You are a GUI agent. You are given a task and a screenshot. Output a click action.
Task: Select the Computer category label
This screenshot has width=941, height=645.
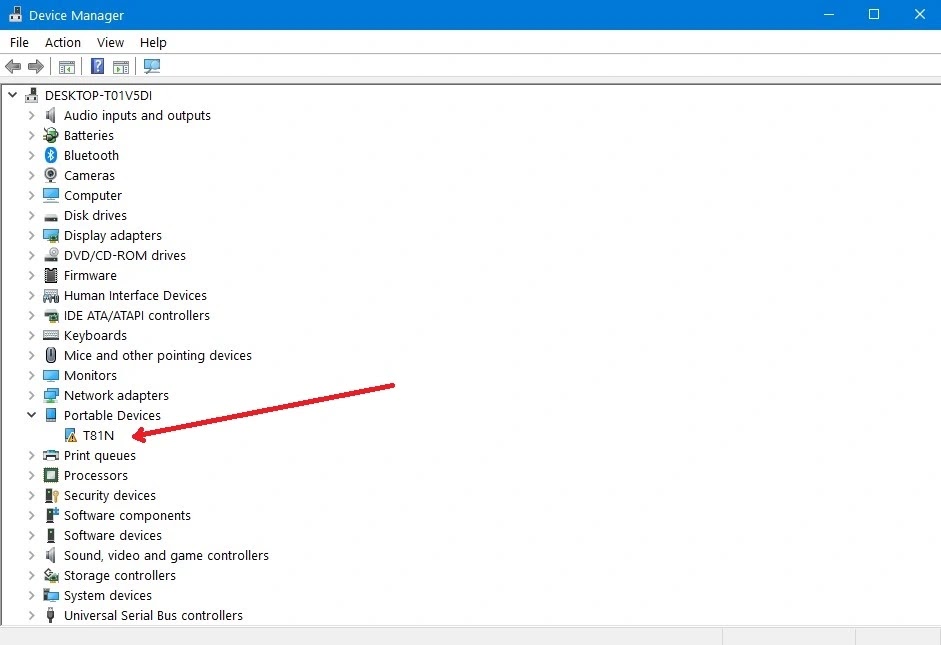(x=93, y=196)
